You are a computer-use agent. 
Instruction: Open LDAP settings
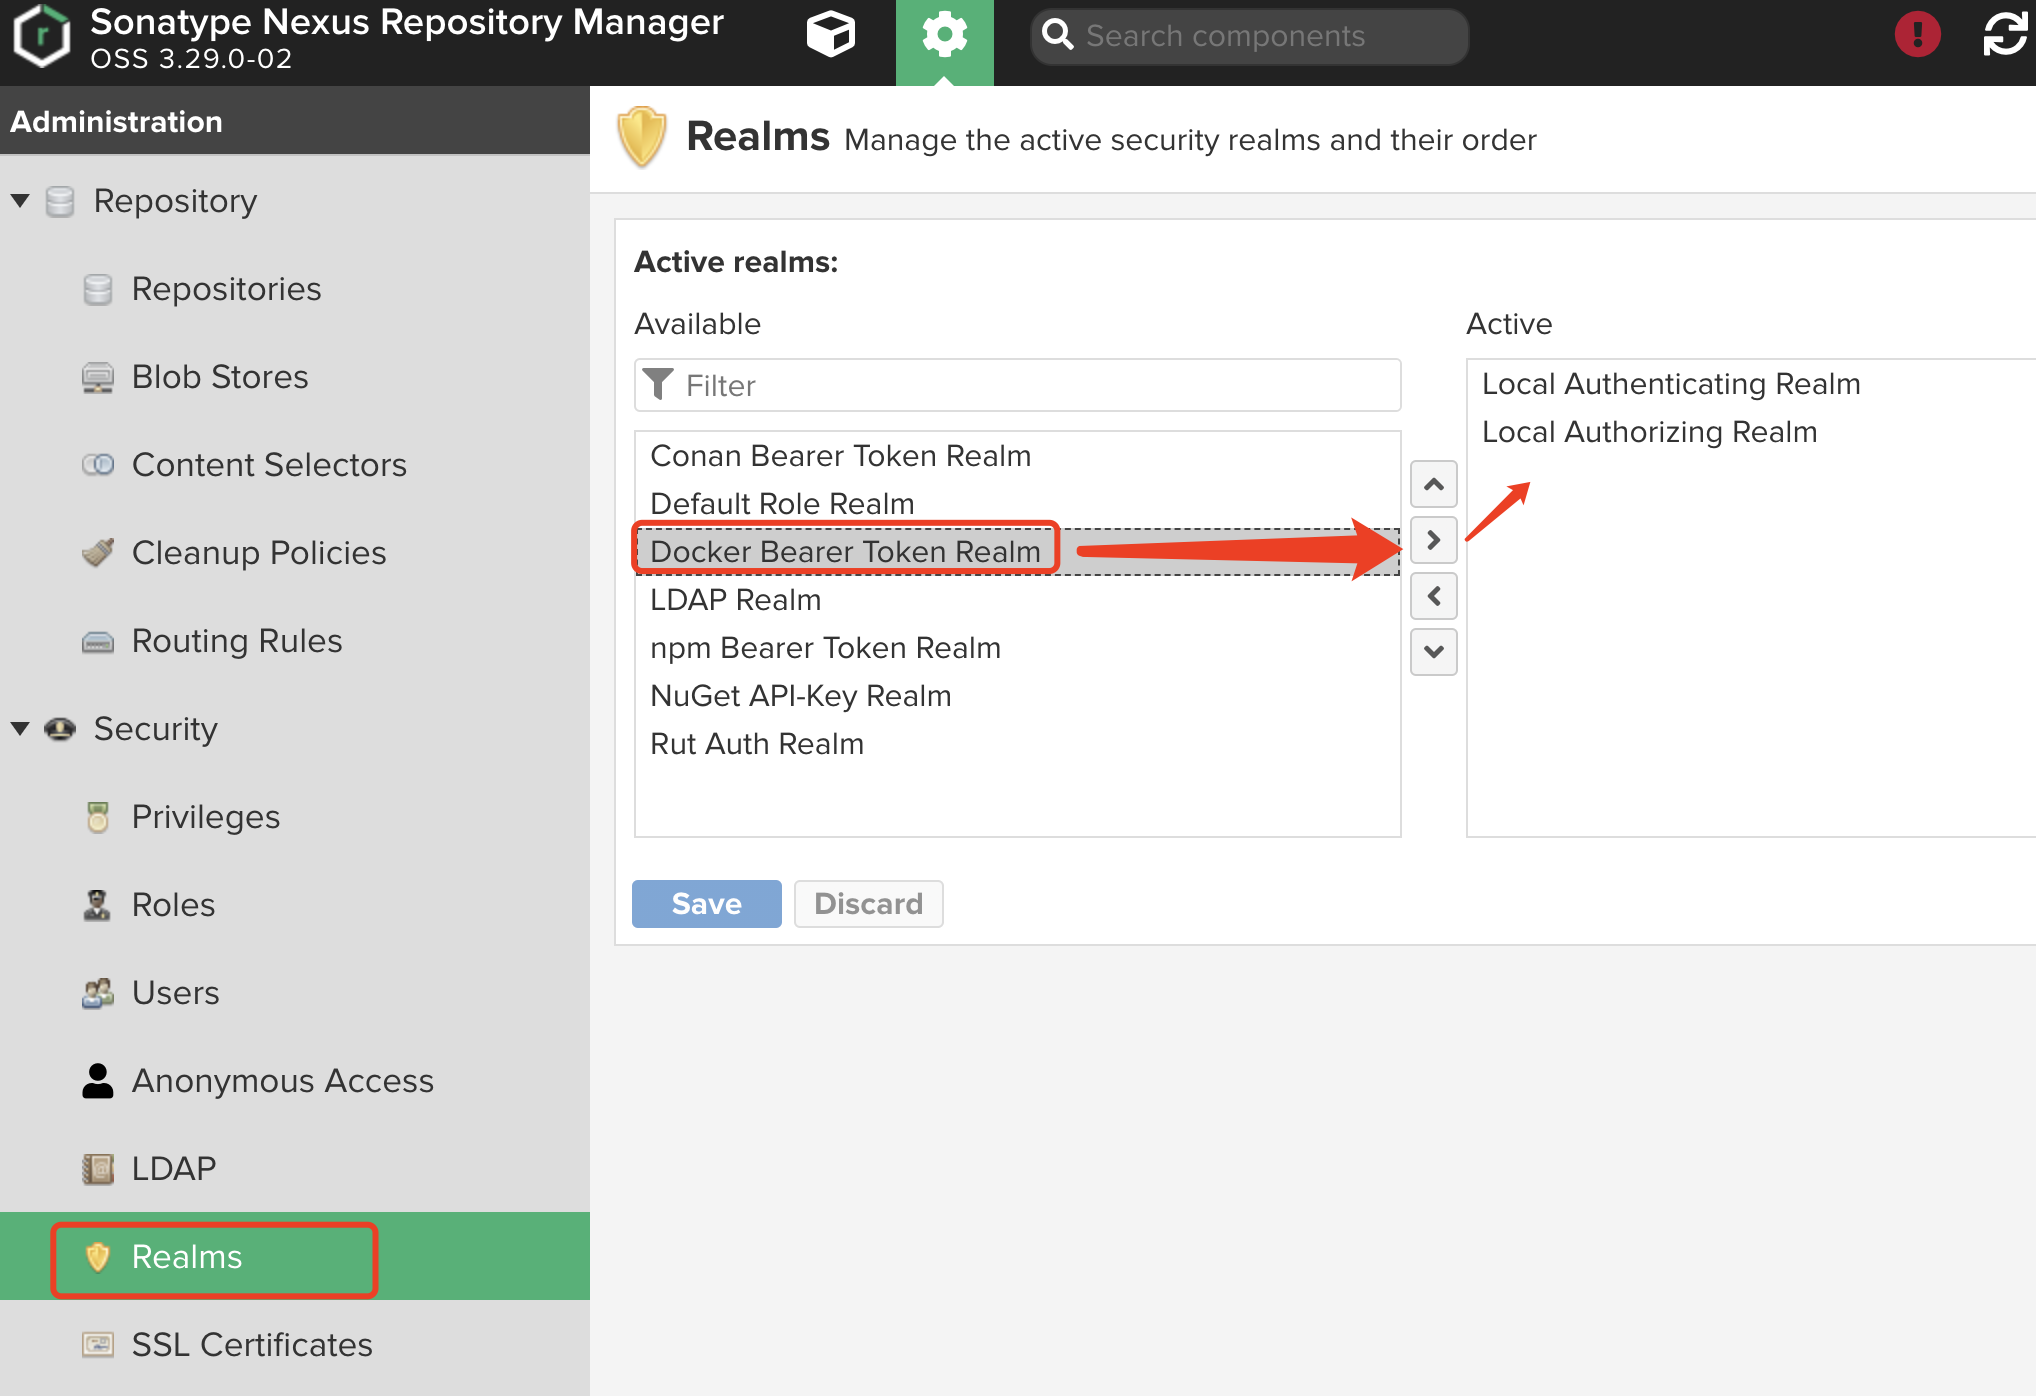pos(174,1169)
